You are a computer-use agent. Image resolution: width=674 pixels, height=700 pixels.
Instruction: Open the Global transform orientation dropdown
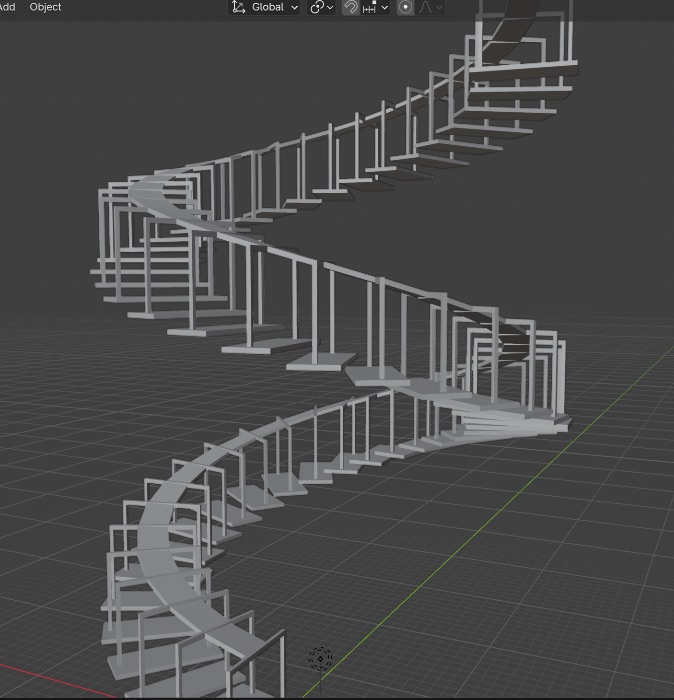264,8
